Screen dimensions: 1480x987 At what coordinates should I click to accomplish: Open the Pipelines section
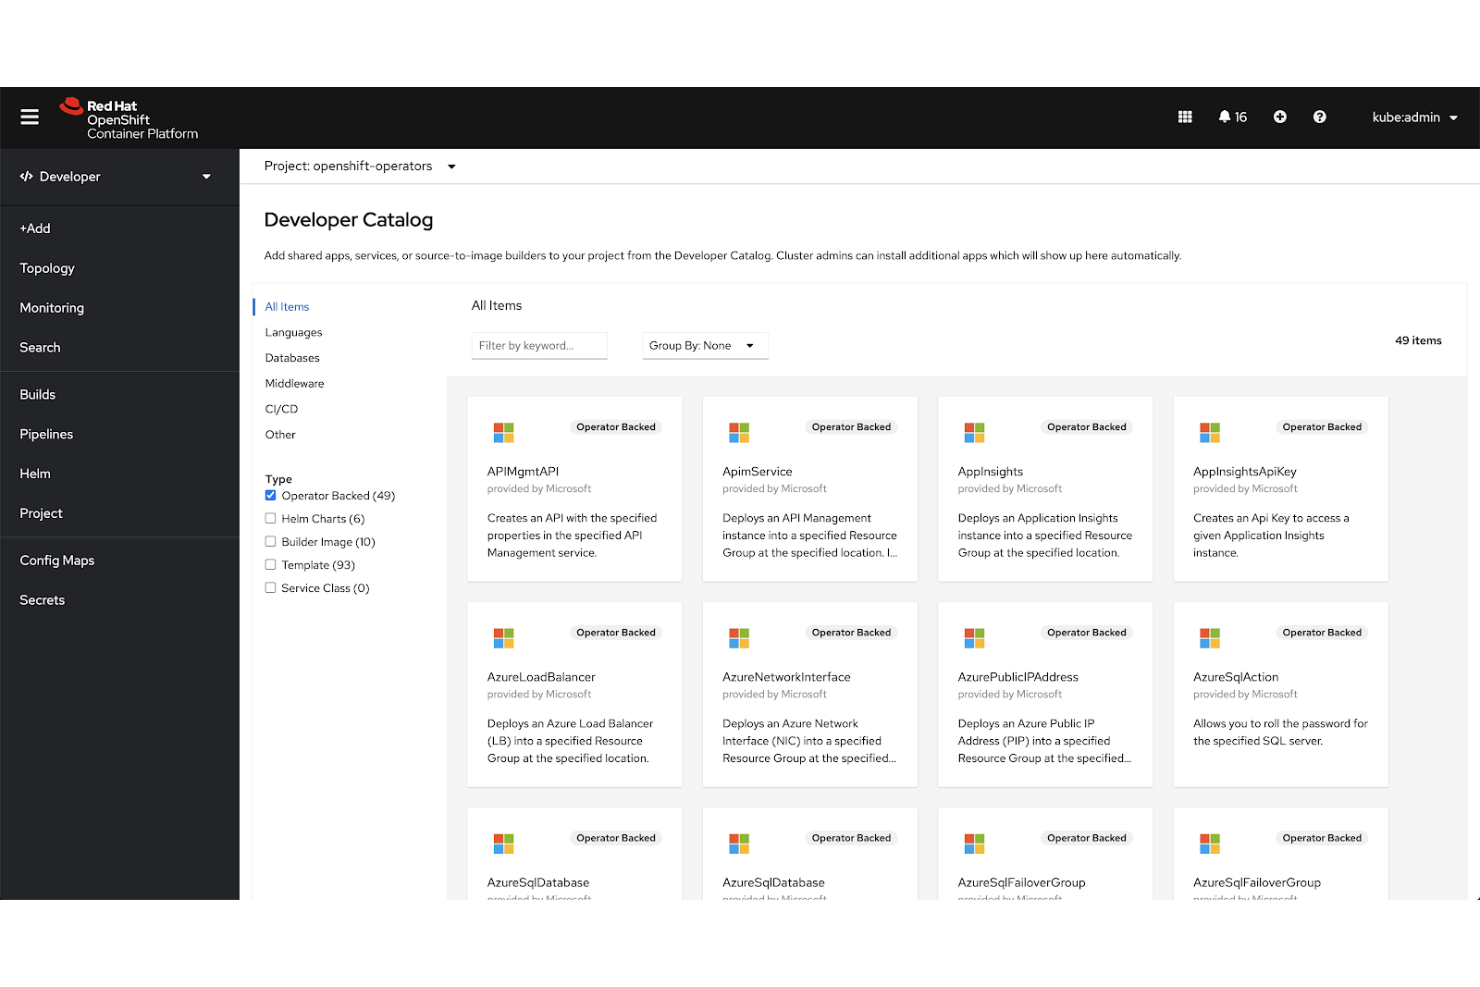(46, 434)
